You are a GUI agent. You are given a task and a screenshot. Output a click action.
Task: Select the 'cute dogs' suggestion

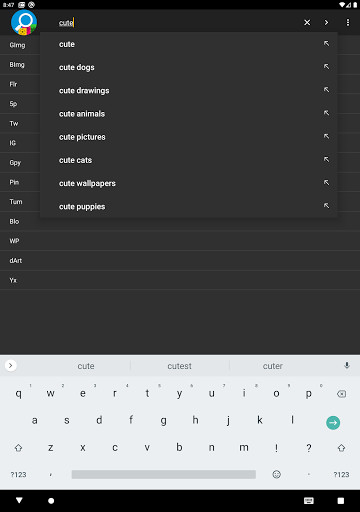coord(189,67)
